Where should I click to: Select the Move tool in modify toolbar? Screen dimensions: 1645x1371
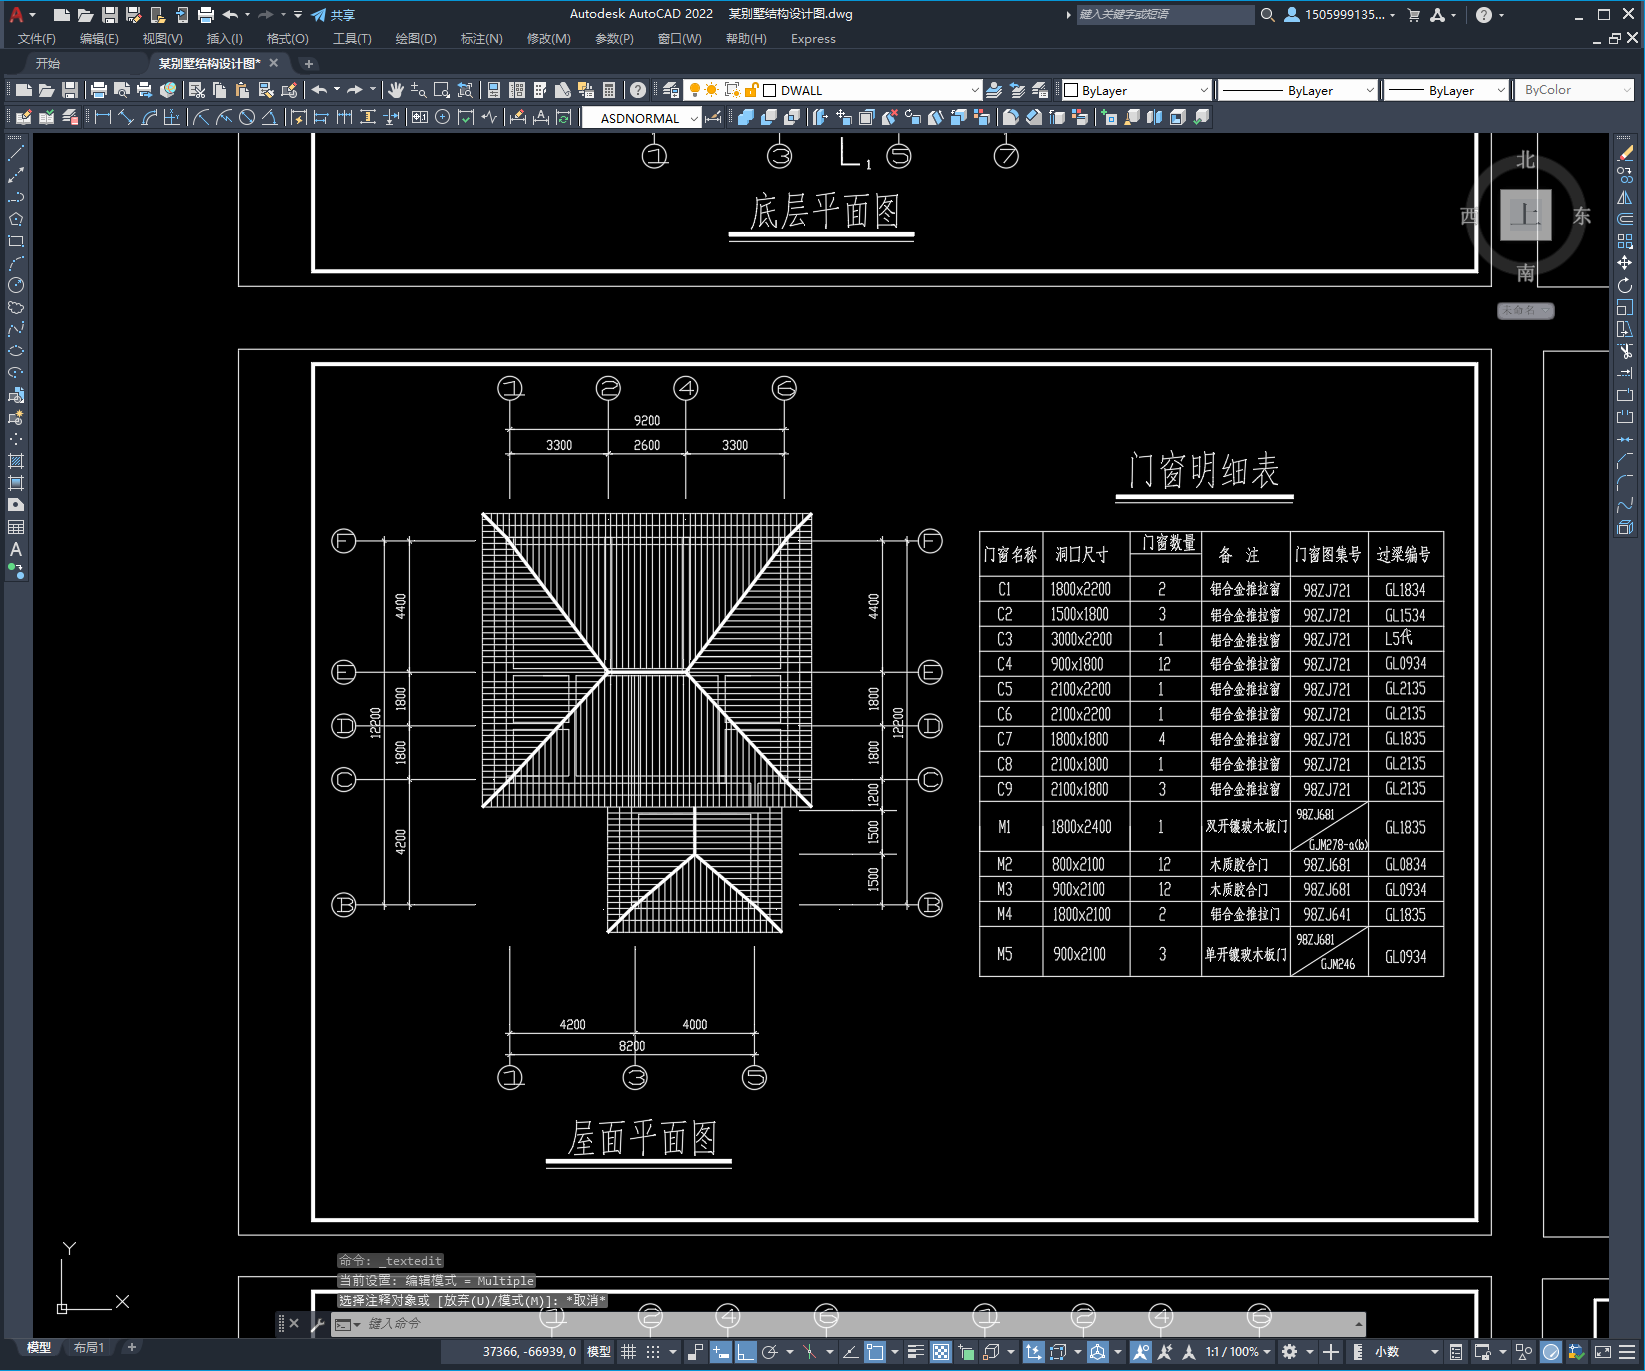pos(1625,263)
